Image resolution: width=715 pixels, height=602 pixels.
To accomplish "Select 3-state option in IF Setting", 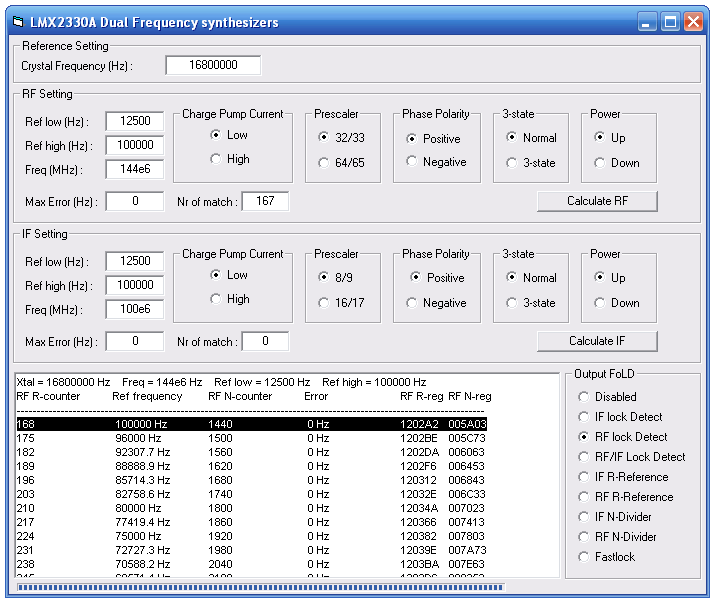I will pyautogui.click(x=531, y=303).
